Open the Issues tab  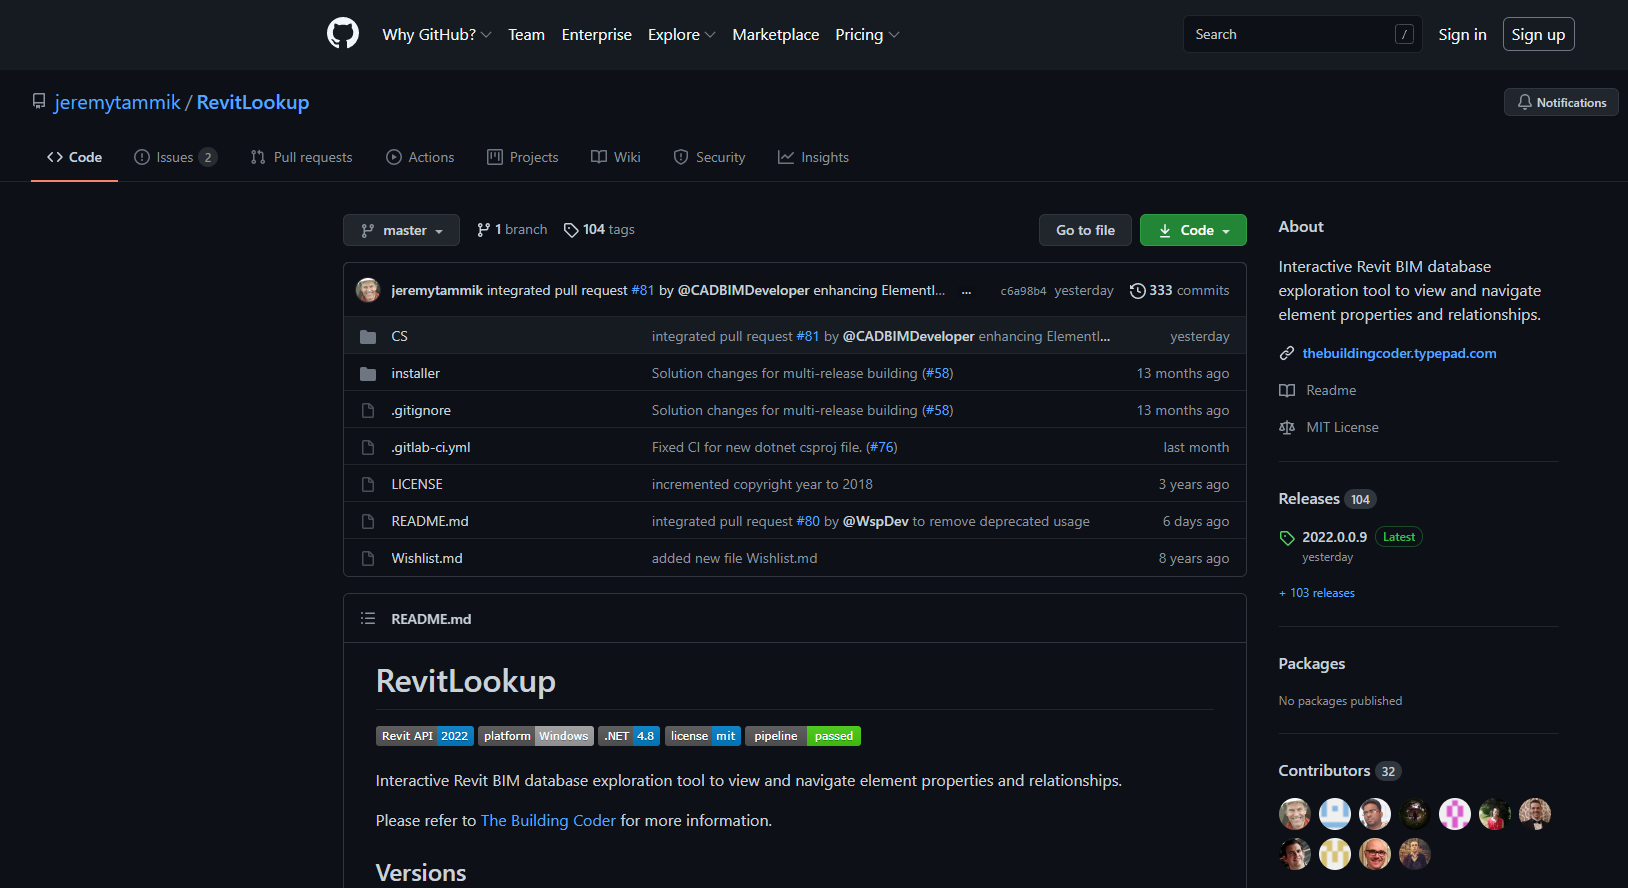(x=176, y=157)
